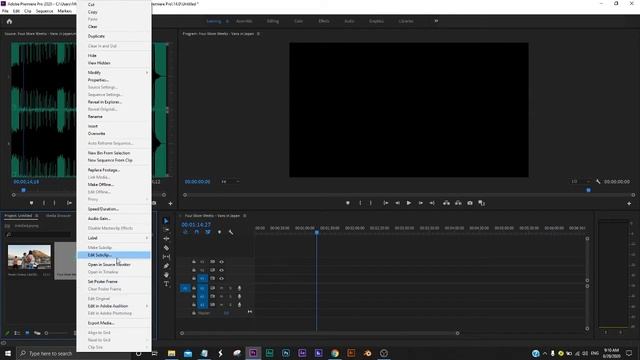Screen dimensions: 640x360
Task: Switch to Editing workspace
Action: tap(273, 21)
